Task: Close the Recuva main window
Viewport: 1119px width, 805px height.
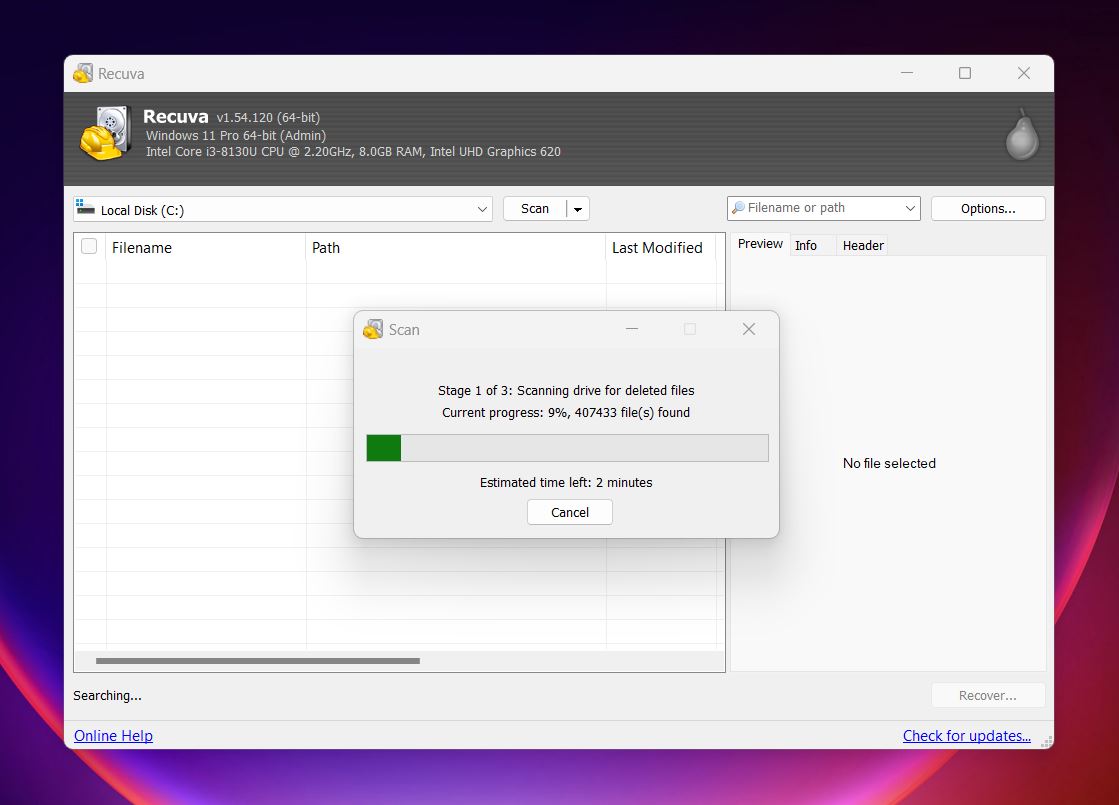Action: pyautogui.click(x=1023, y=73)
